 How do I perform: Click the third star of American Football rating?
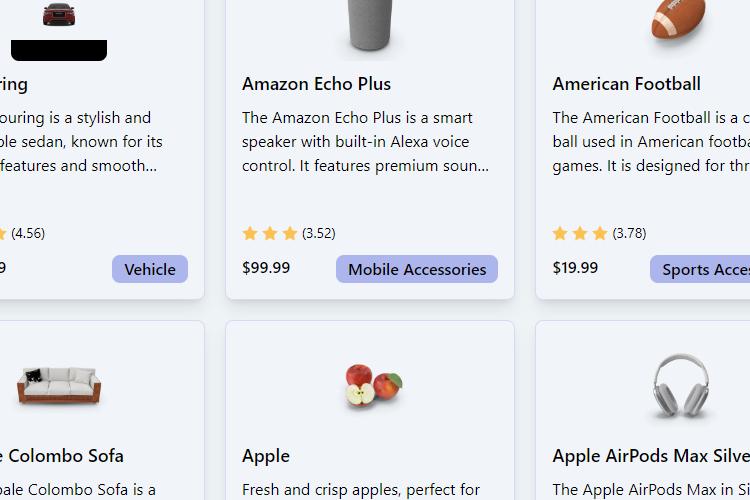(x=599, y=233)
